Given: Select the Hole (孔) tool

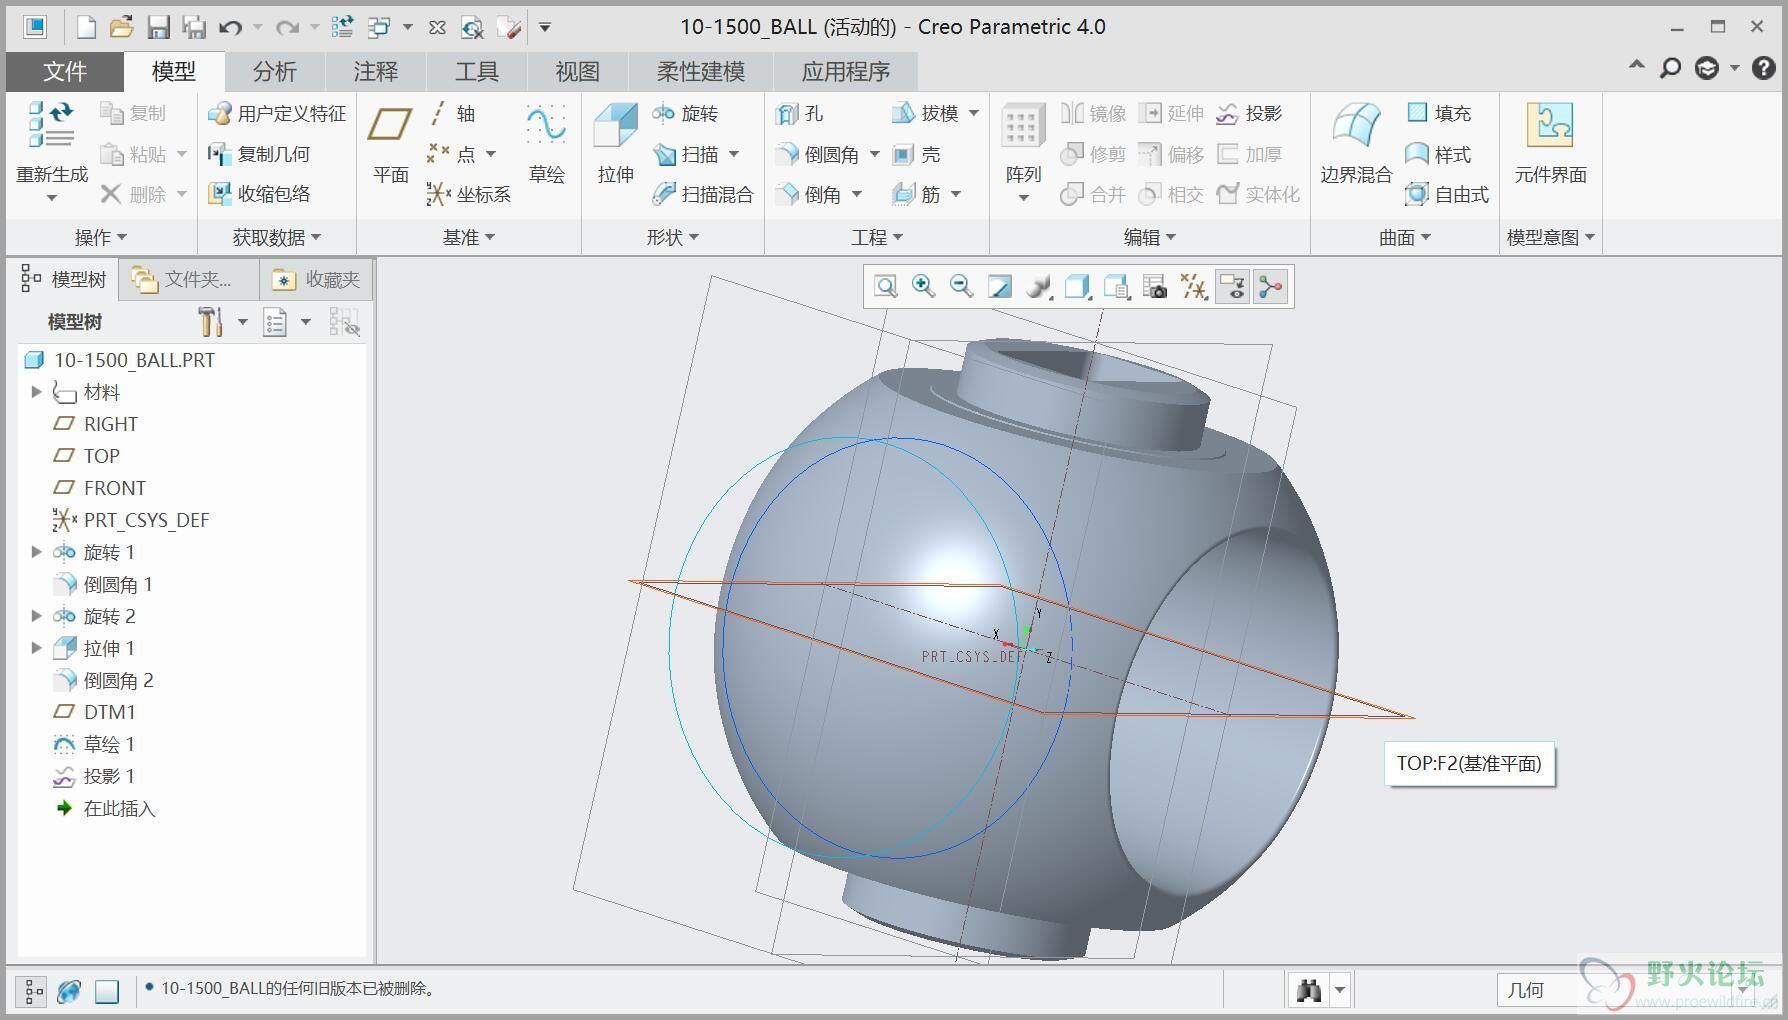Looking at the screenshot, I should pyautogui.click(x=800, y=113).
